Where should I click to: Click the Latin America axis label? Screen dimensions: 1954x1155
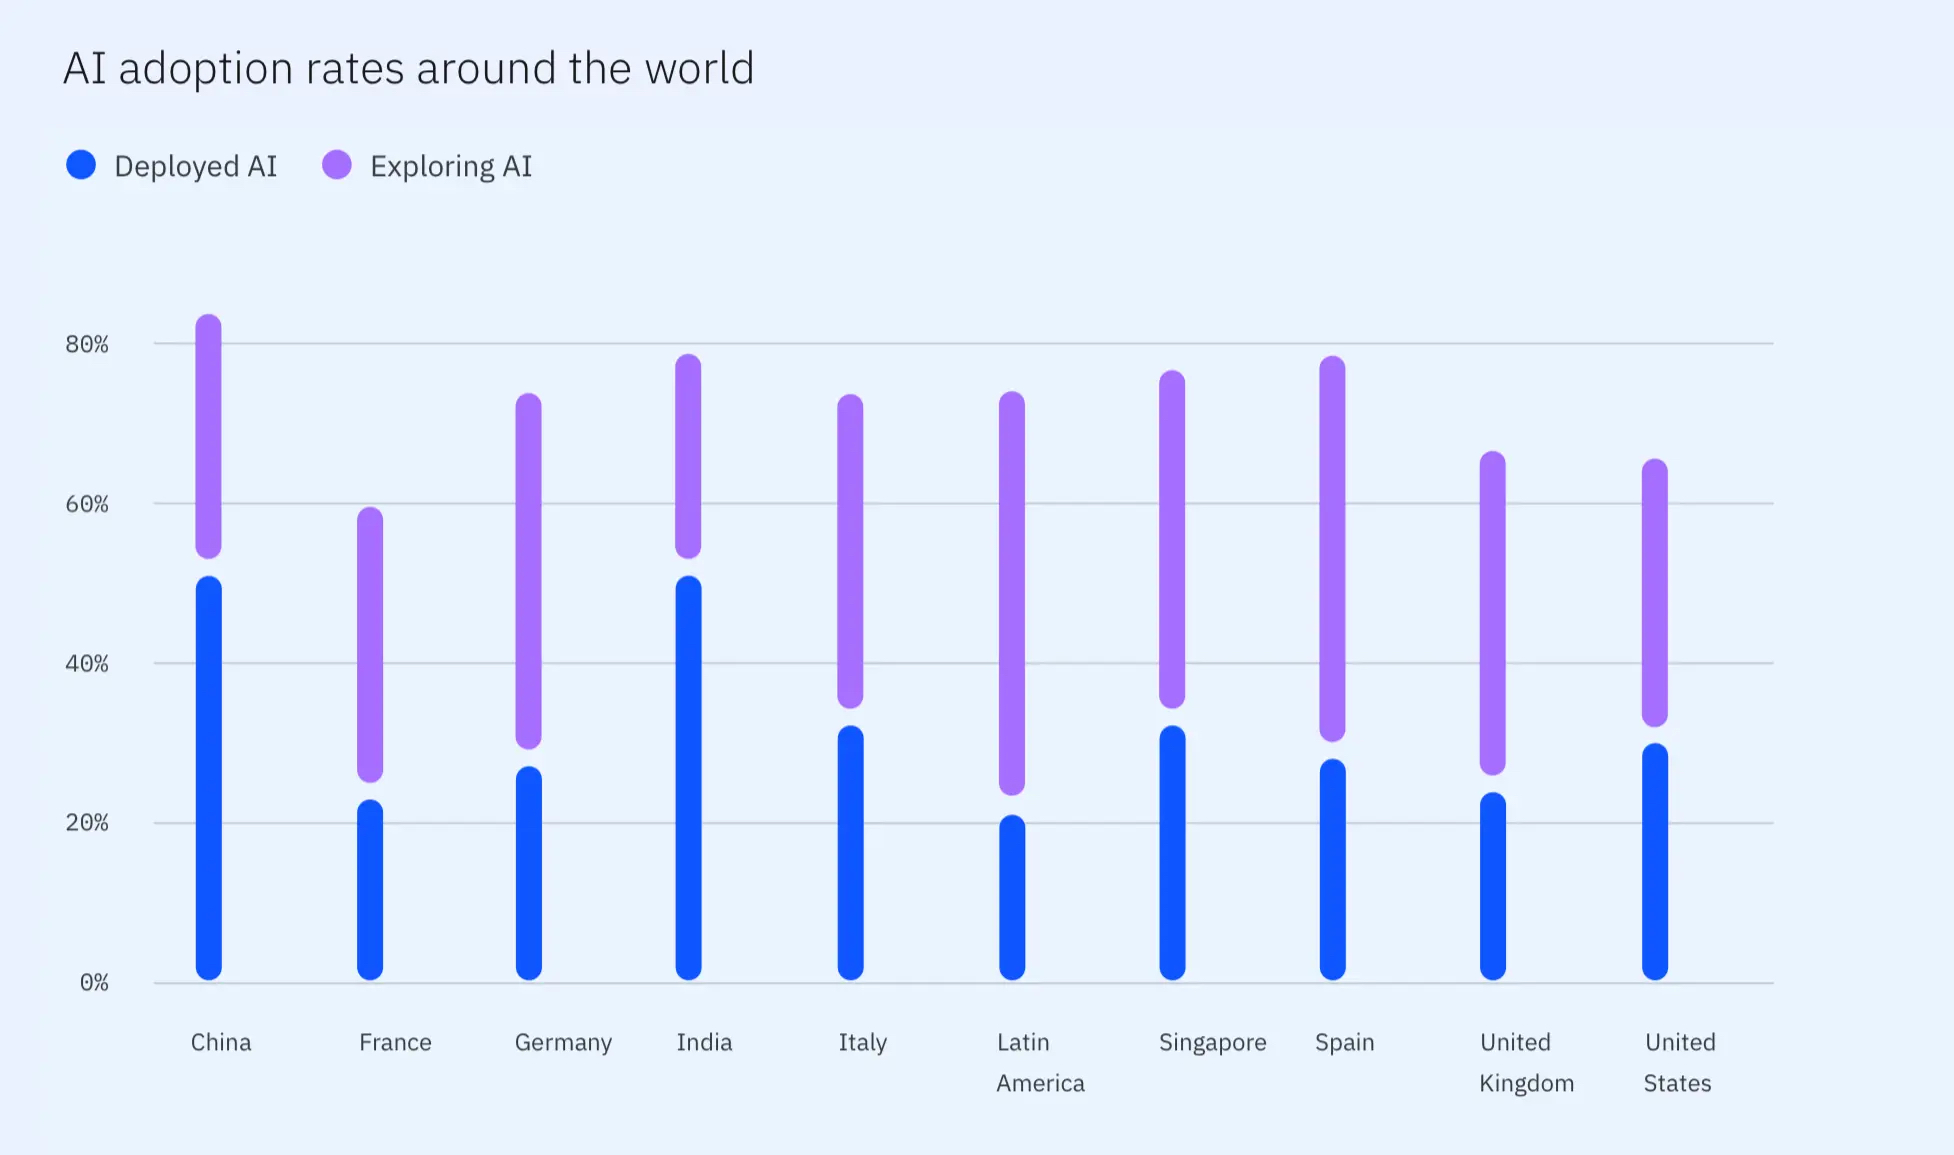[x=1040, y=1062]
